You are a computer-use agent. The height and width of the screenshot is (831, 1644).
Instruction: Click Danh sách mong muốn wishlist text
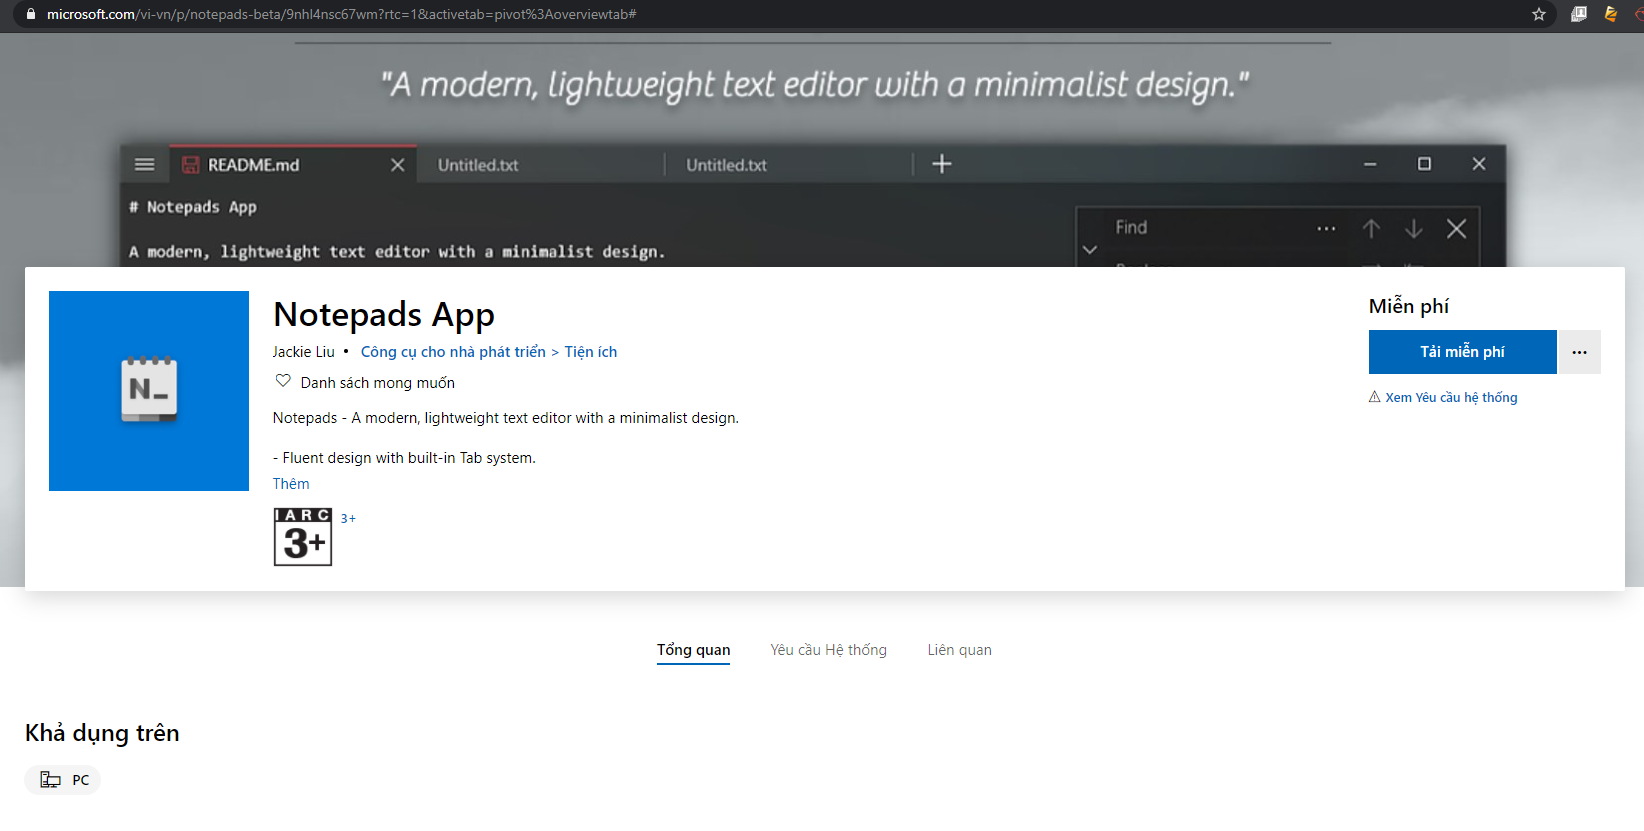pos(377,383)
